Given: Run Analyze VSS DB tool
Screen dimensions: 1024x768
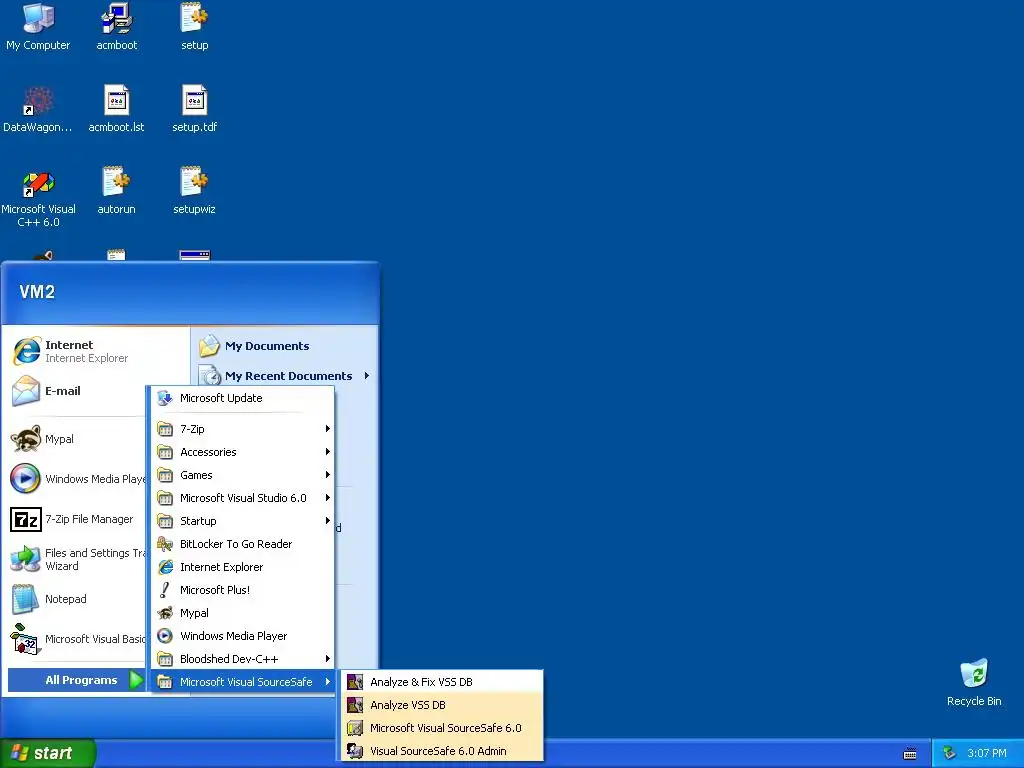Looking at the screenshot, I should [443, 705].
